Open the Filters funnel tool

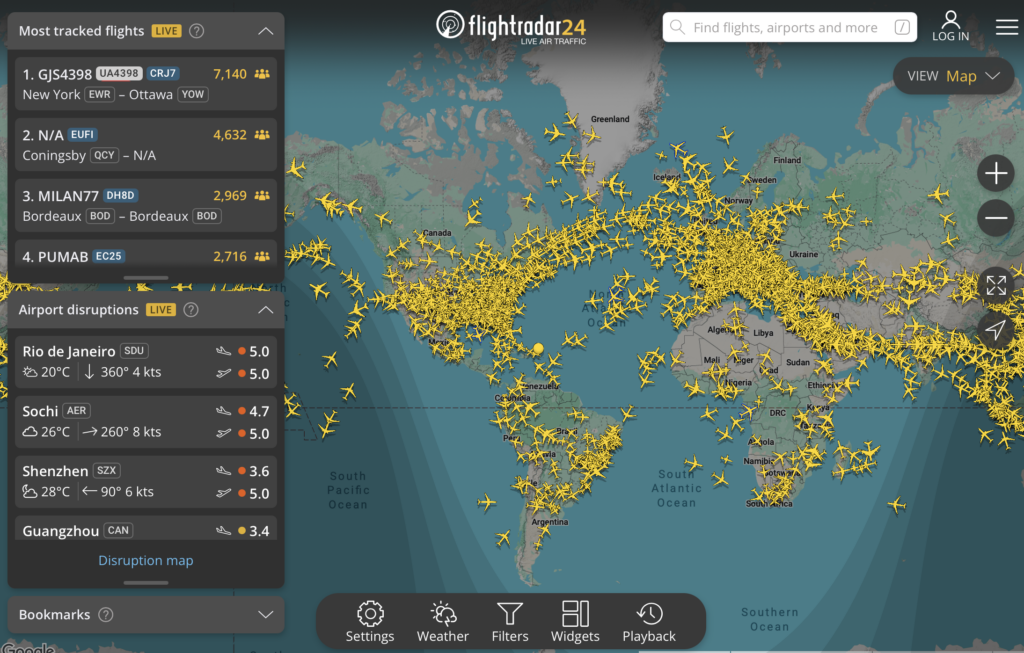pyautogui.click(x=509, y=622)
